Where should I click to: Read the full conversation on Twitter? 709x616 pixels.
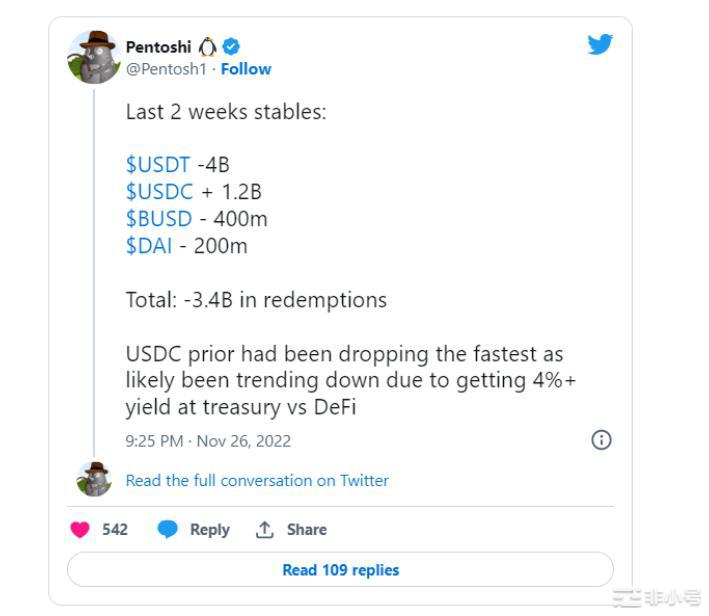pyautogui.click(x=257, y=481)
